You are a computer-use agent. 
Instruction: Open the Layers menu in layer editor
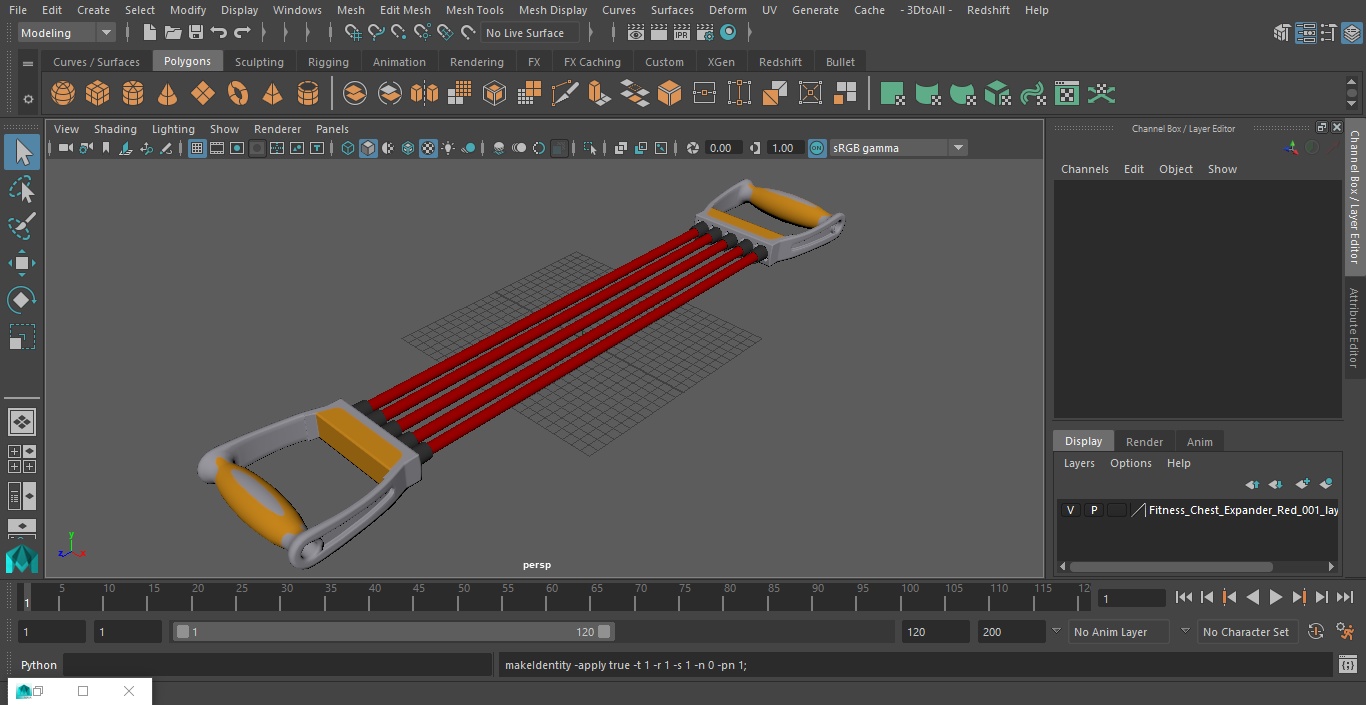tap(1079, 463)
